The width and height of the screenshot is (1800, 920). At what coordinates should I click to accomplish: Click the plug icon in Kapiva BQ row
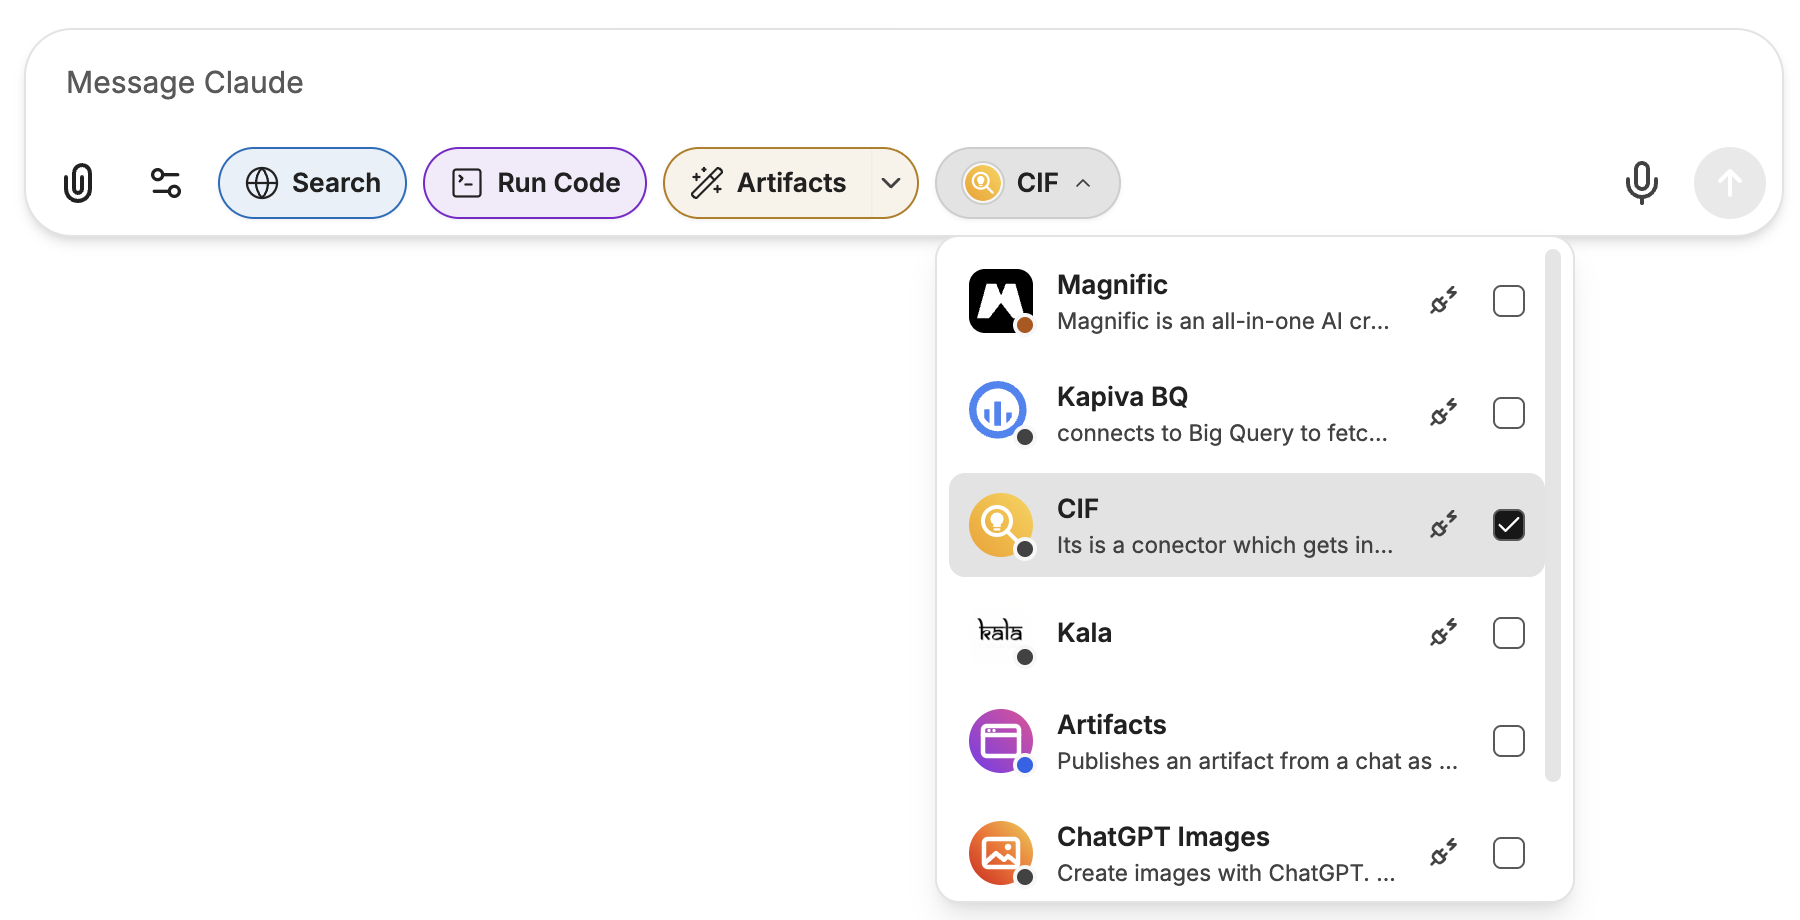tap(1443, 413)
